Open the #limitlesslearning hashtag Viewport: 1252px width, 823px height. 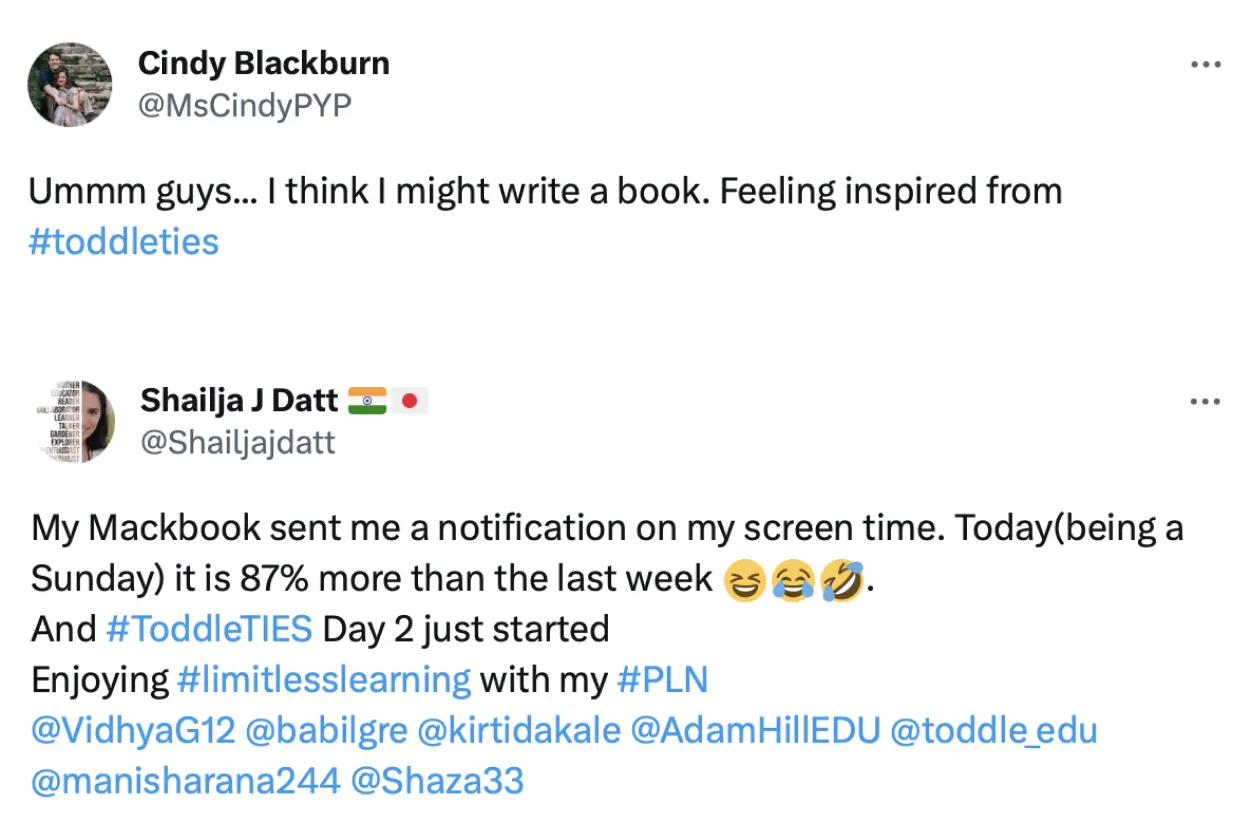(323, 680)
